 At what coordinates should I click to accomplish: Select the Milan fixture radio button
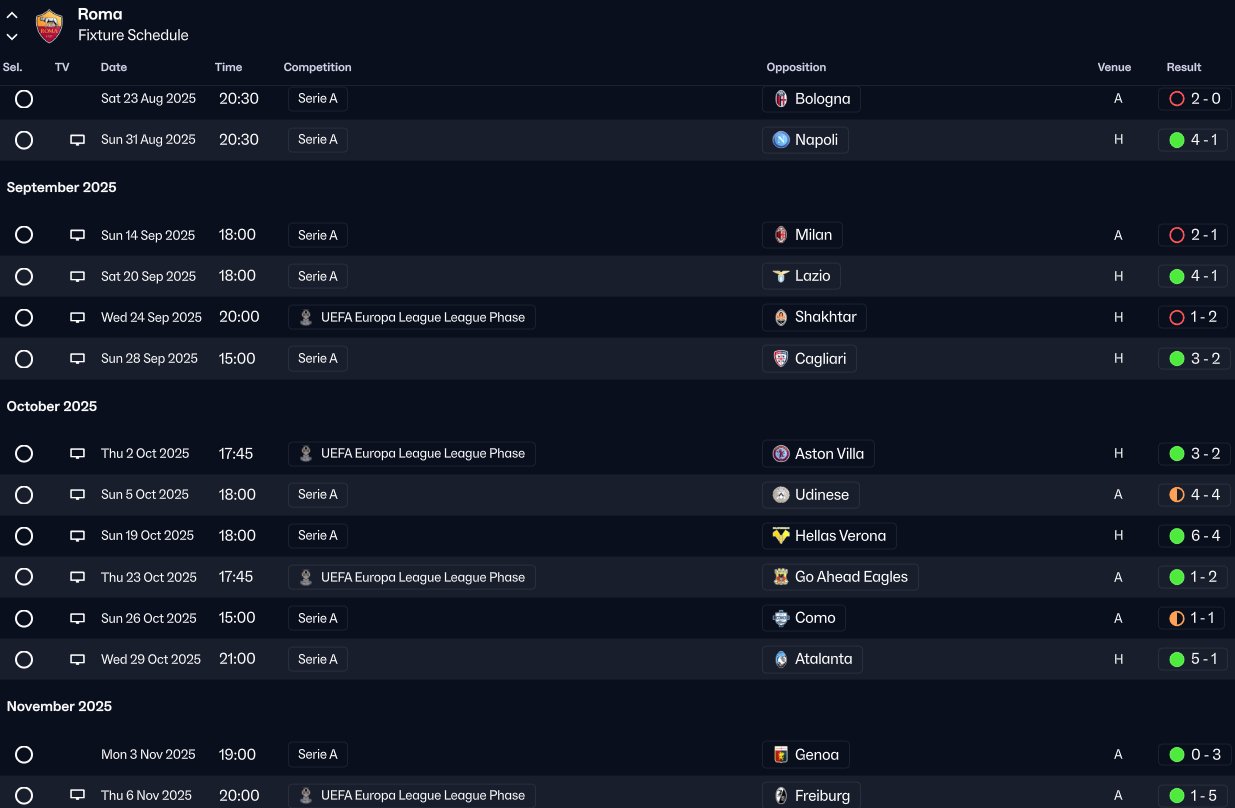(x=24, y=235)
